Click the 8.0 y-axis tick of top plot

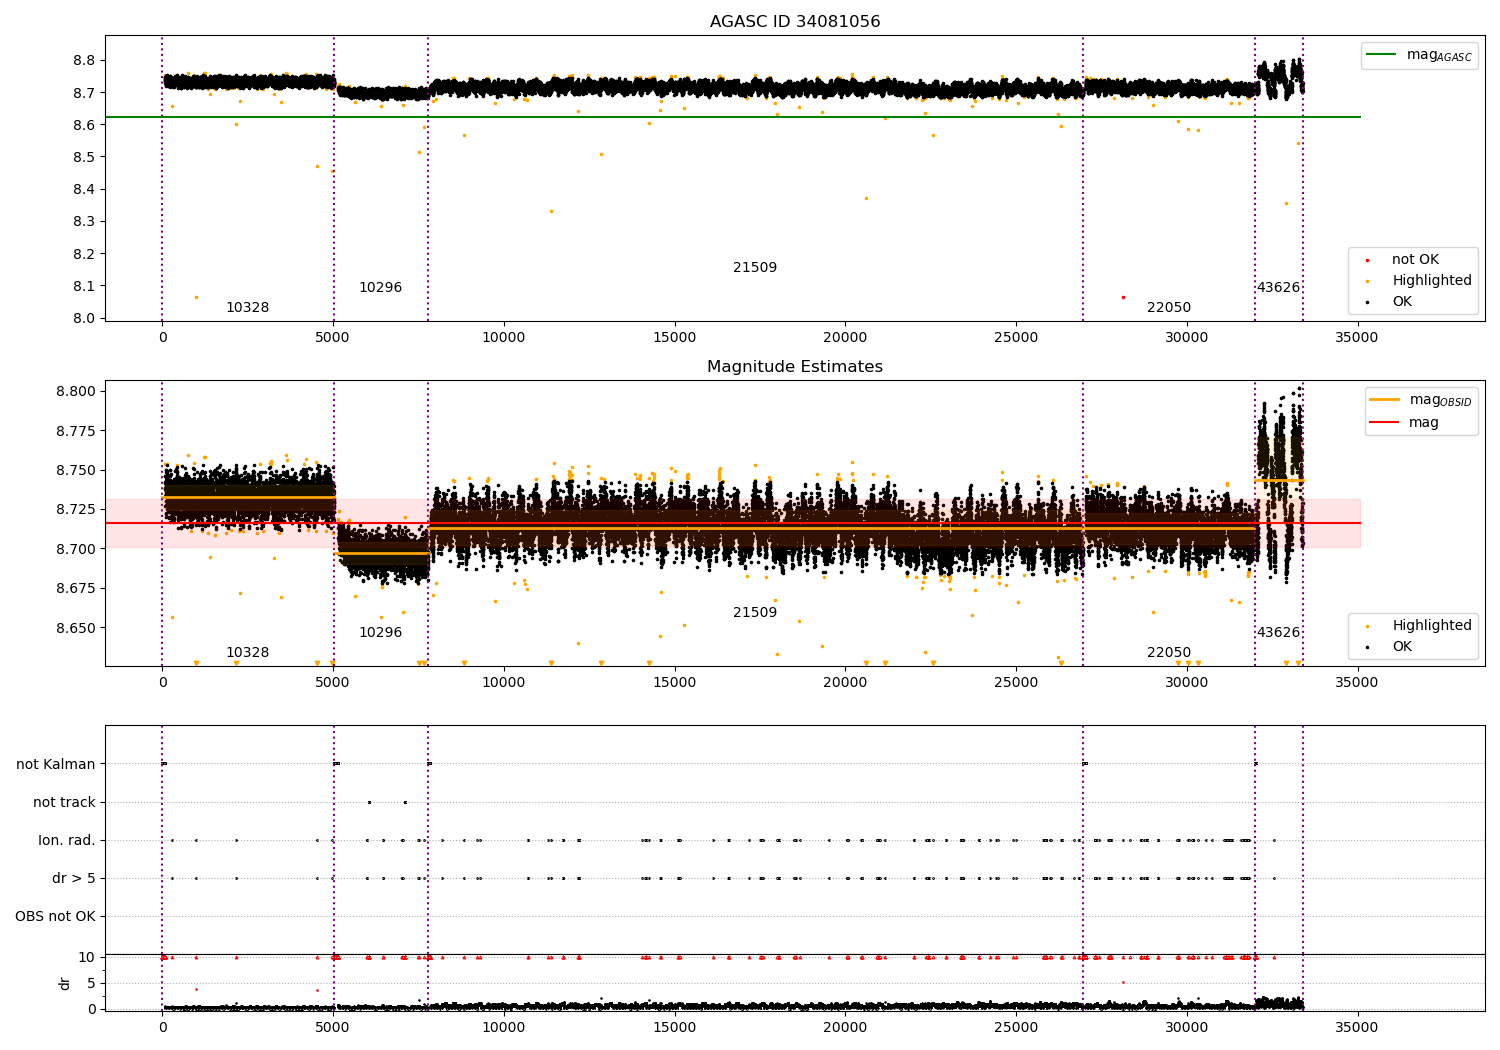[x=85, y=319]
